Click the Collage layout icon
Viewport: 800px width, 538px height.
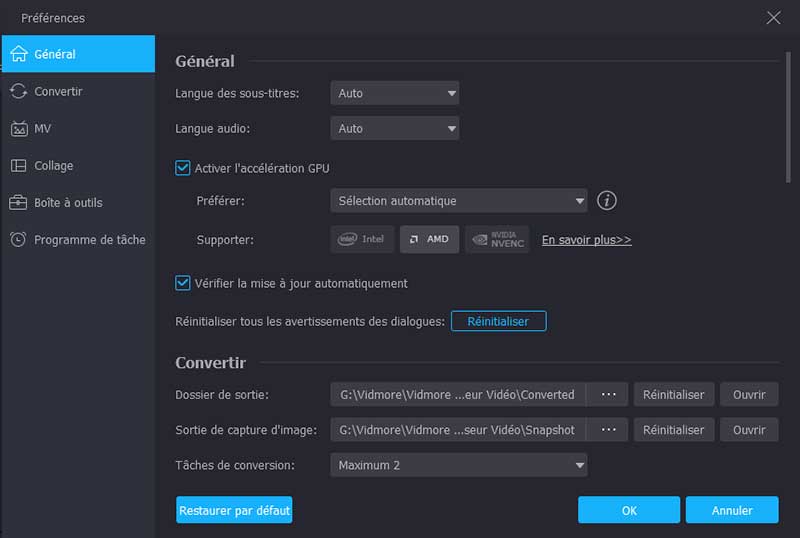19,165
